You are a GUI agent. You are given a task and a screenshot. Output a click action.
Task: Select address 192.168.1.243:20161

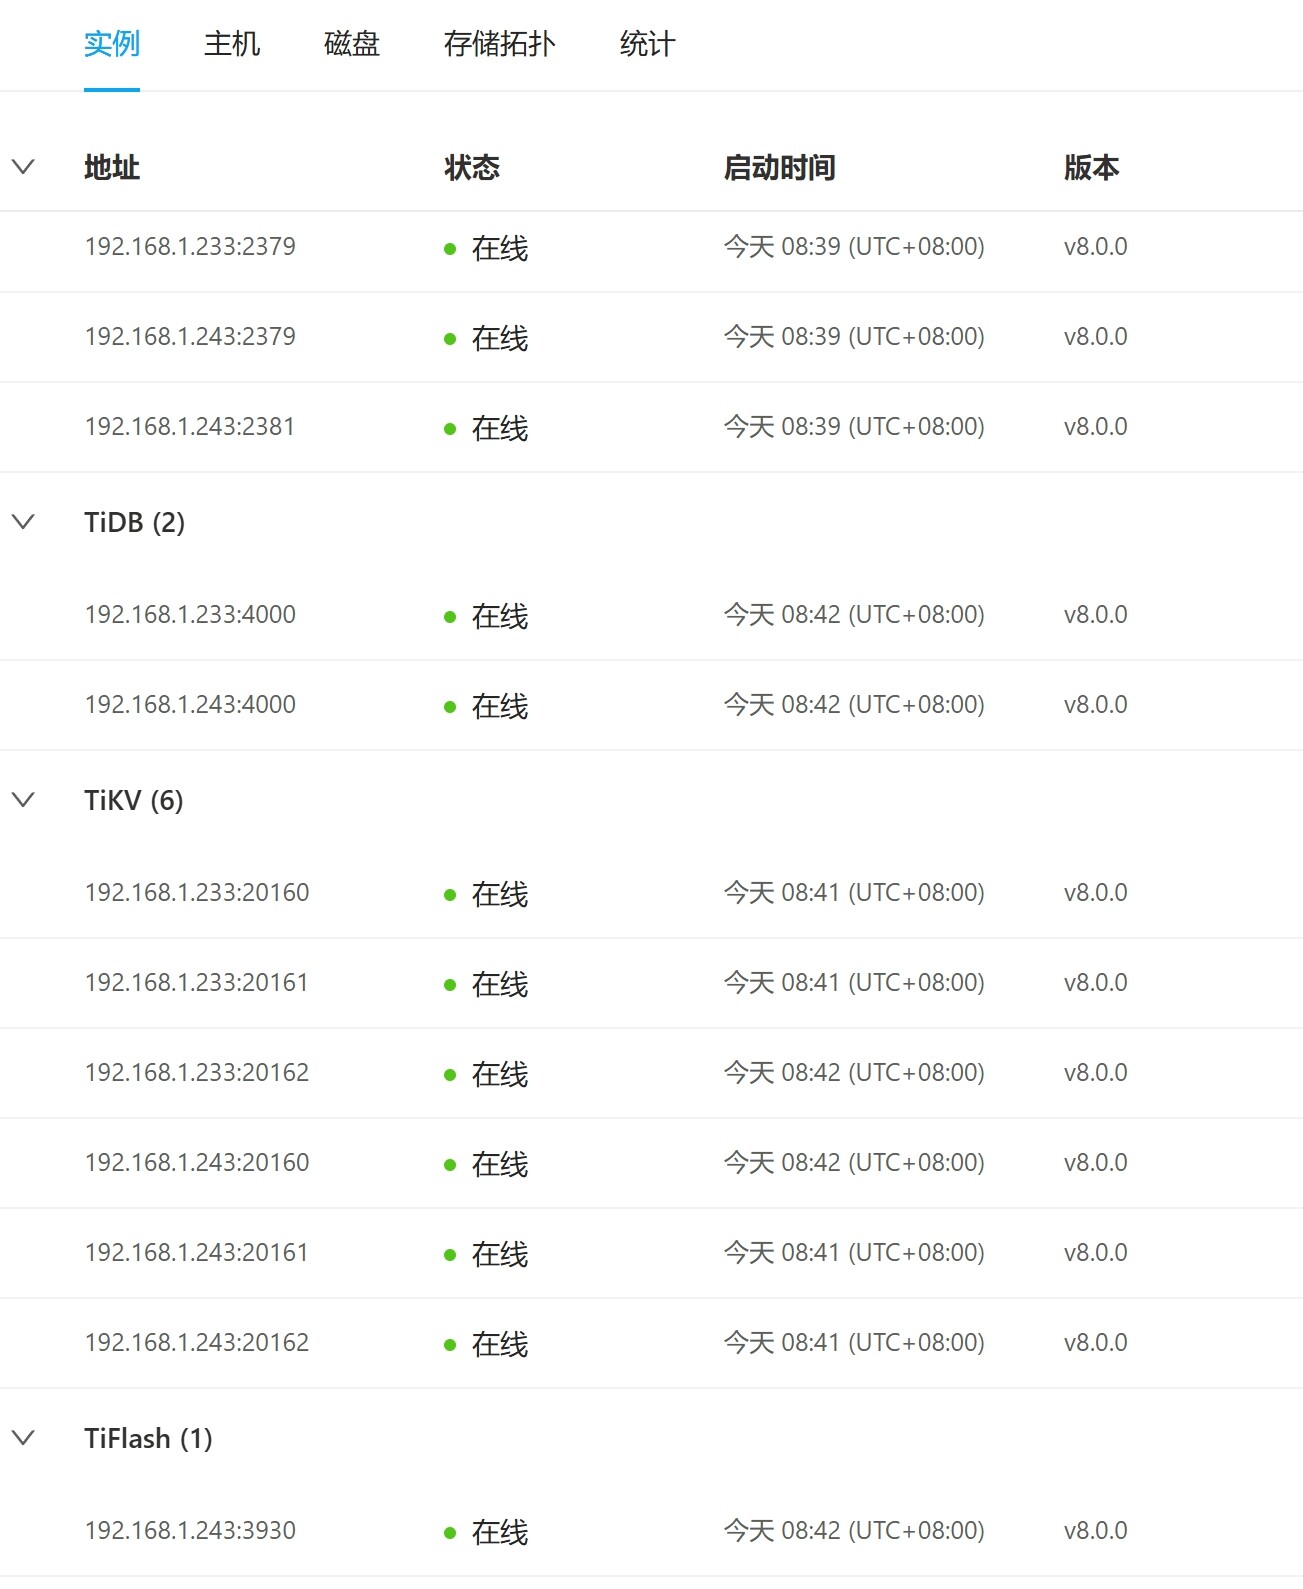pyautogui.click(x=197, y=1253)
